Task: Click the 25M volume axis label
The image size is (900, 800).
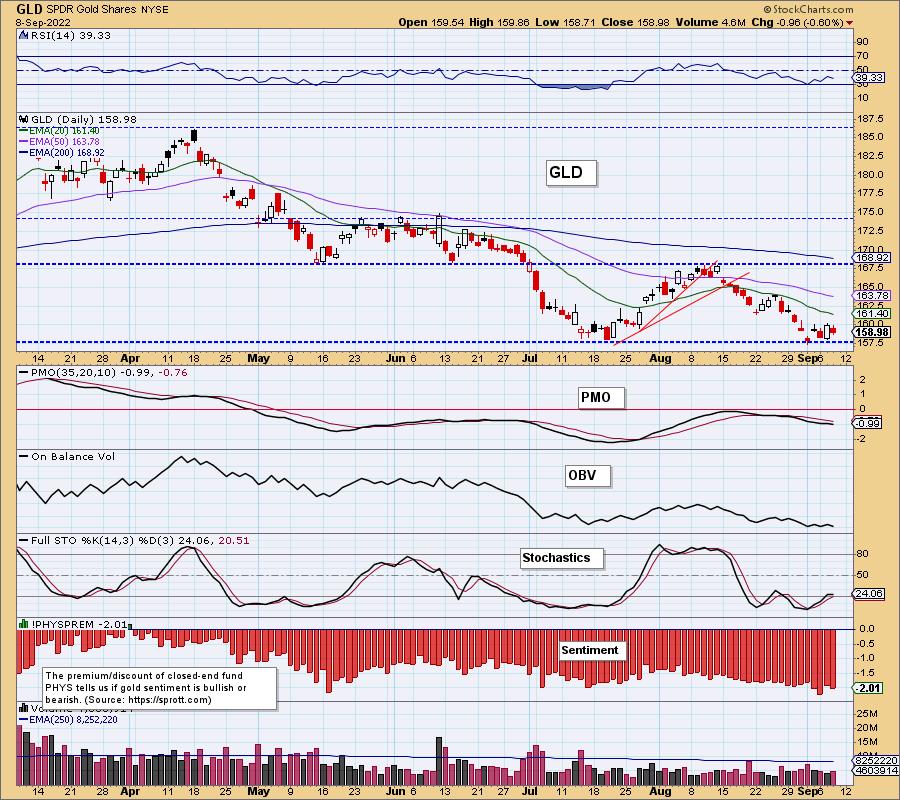Action: coord(867,714)
